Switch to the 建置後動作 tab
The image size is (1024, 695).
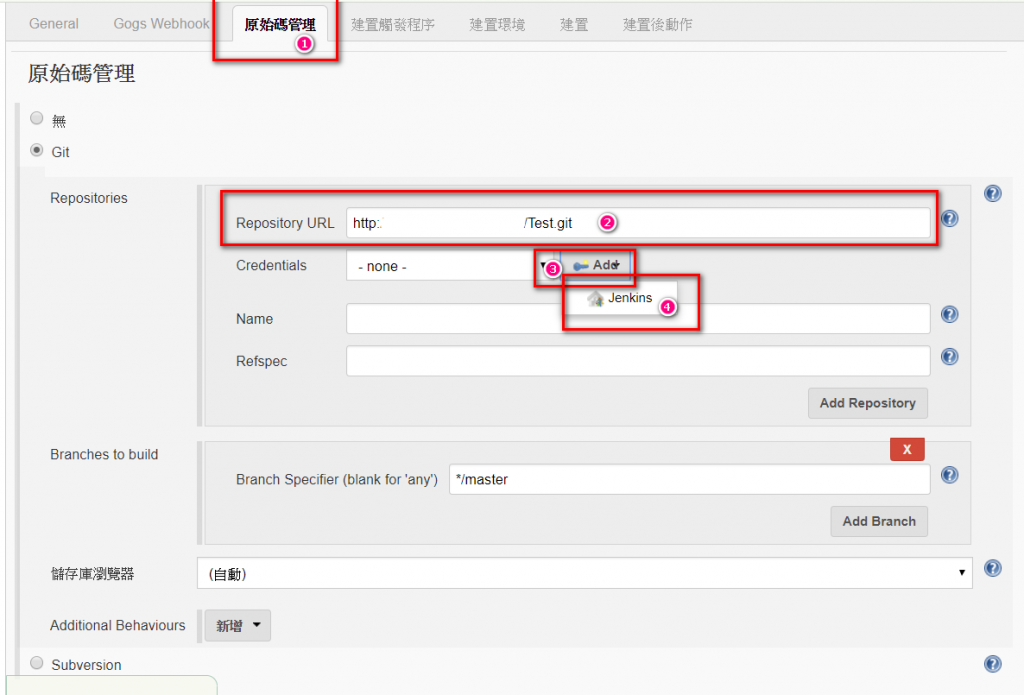(x=657, y=25)
